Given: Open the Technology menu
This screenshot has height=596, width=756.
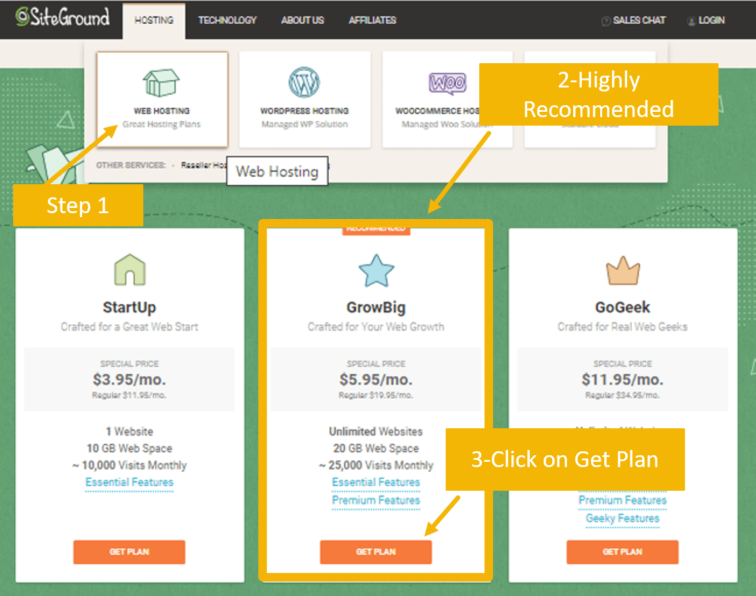Looking at the screenshot, I should pos(227,20).
